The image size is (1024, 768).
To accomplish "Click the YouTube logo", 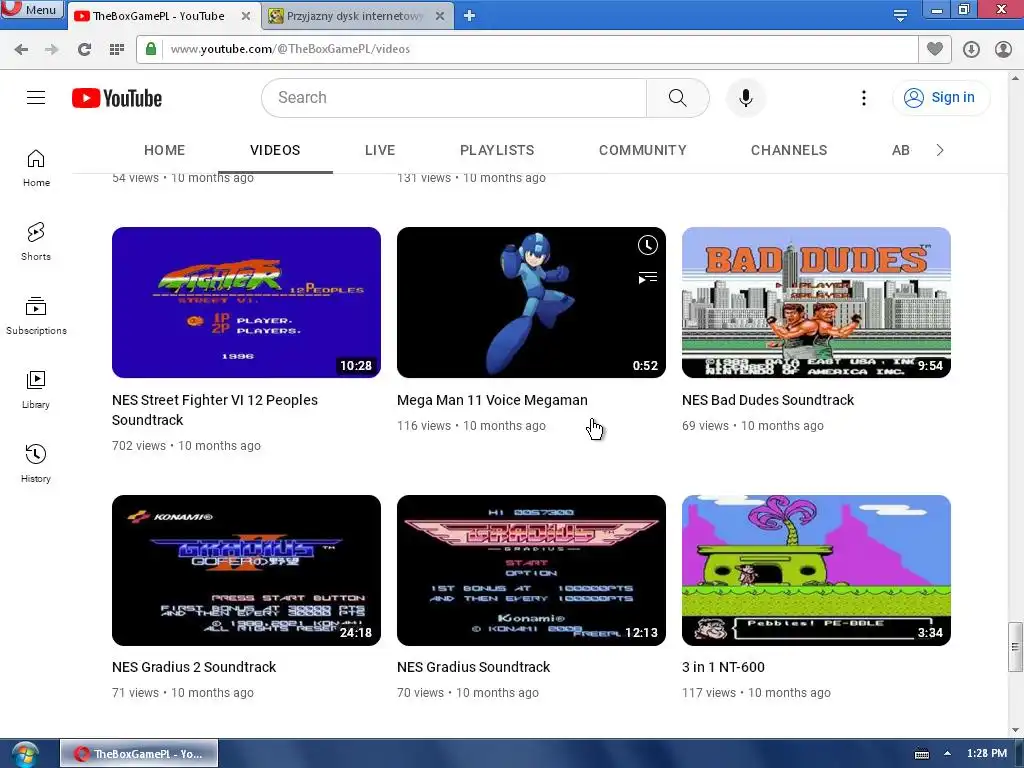I will (117, 98).
